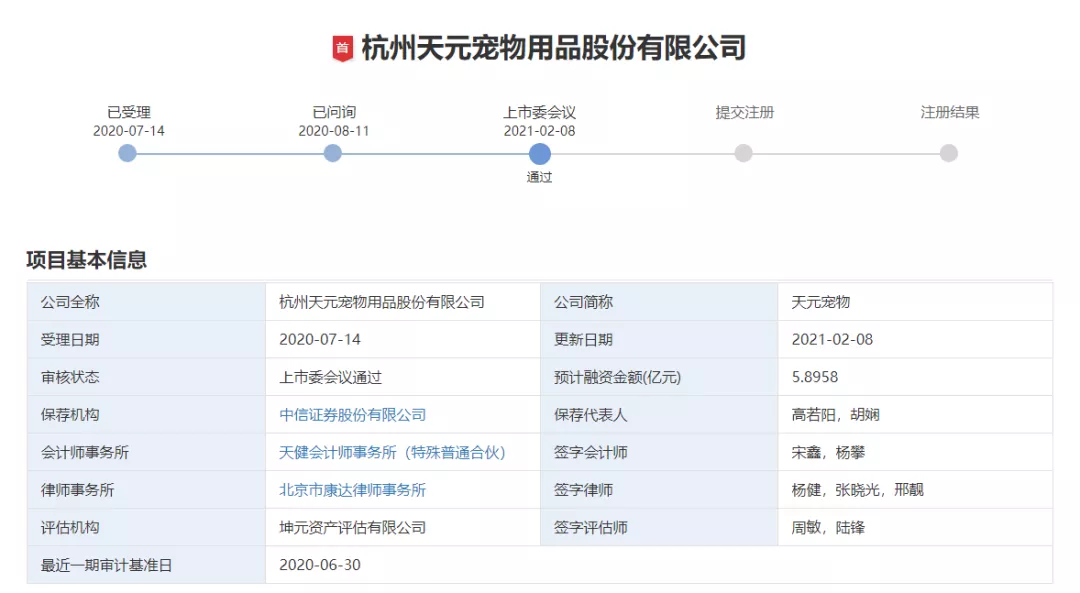Viewport: 1080px width, 593px height.
Task: Open the 天健会计师事务所 link
Action: [393, 452]
